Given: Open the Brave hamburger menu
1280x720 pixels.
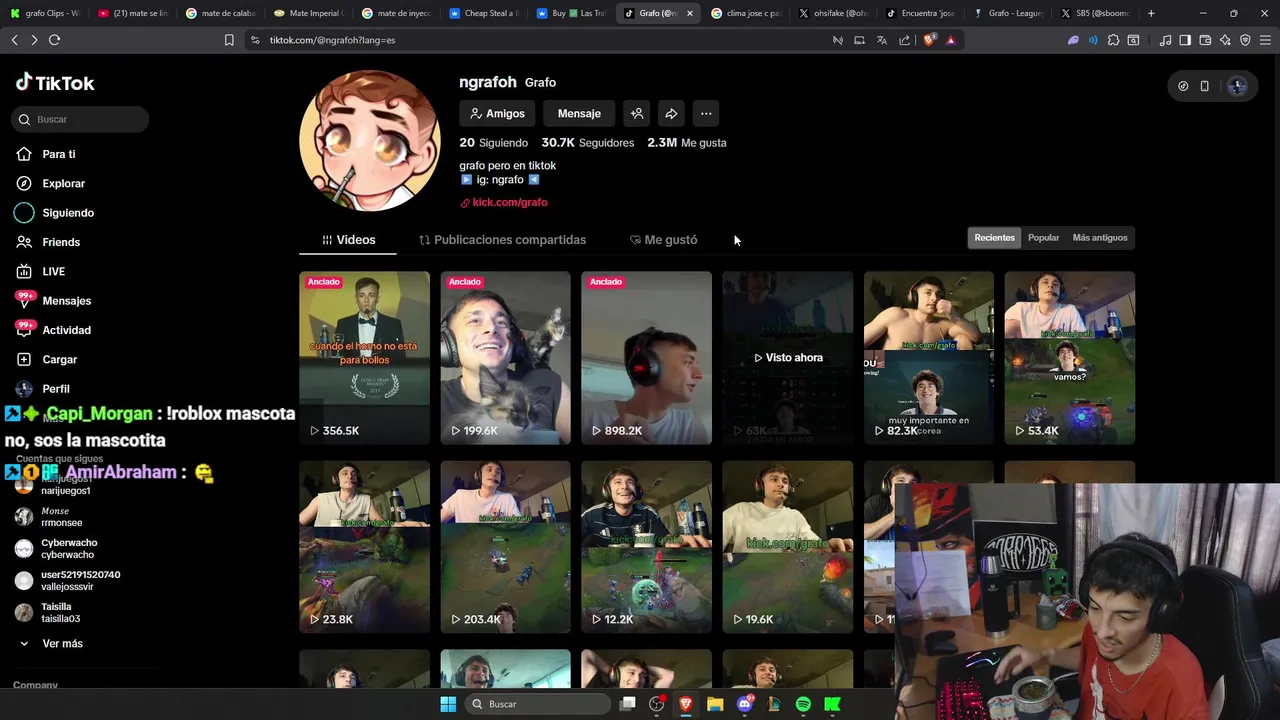Looking at the screenshot, I should (1265, 40).
